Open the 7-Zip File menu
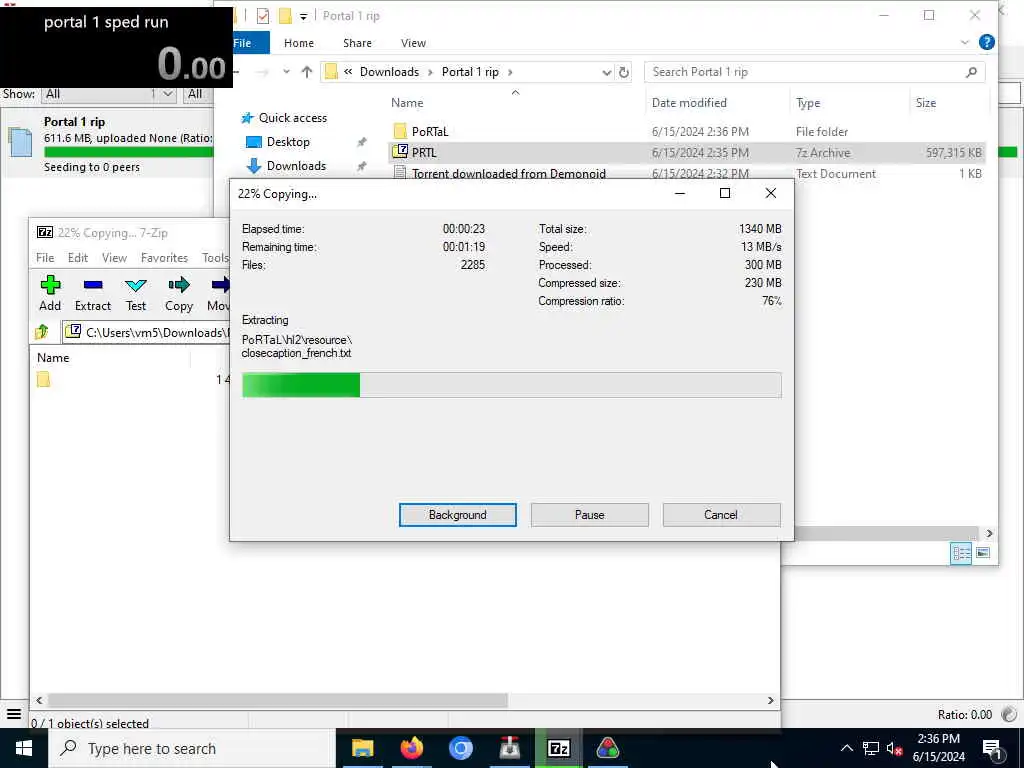Viewport: 1024px width, 768px height. 45,258
